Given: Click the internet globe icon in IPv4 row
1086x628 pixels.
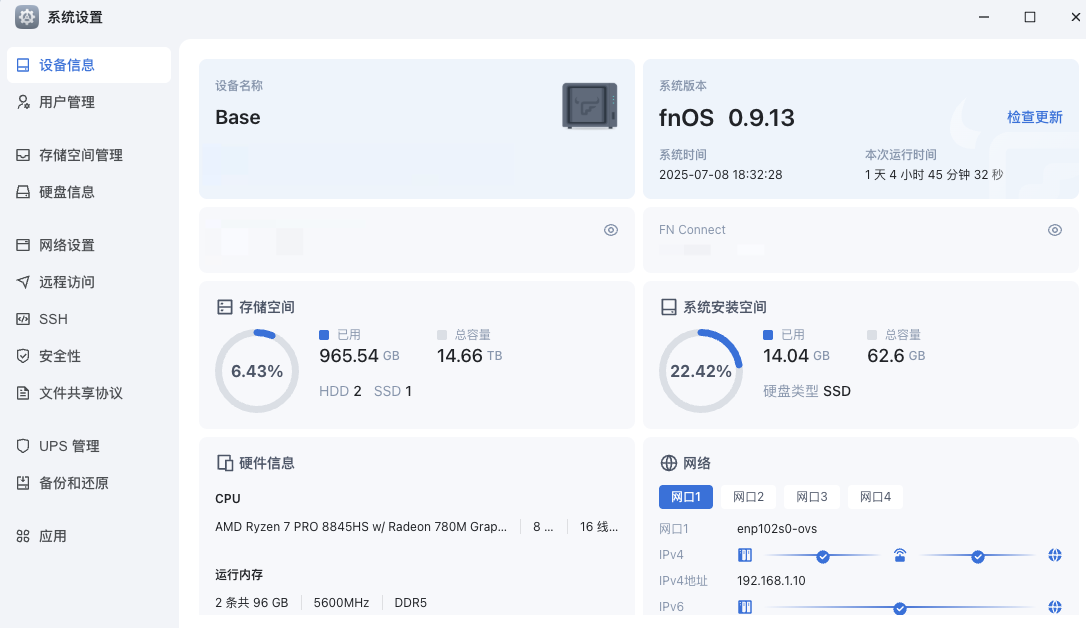Looking at the screenshot, I should pyautogui.click(x=1054, y=555).
